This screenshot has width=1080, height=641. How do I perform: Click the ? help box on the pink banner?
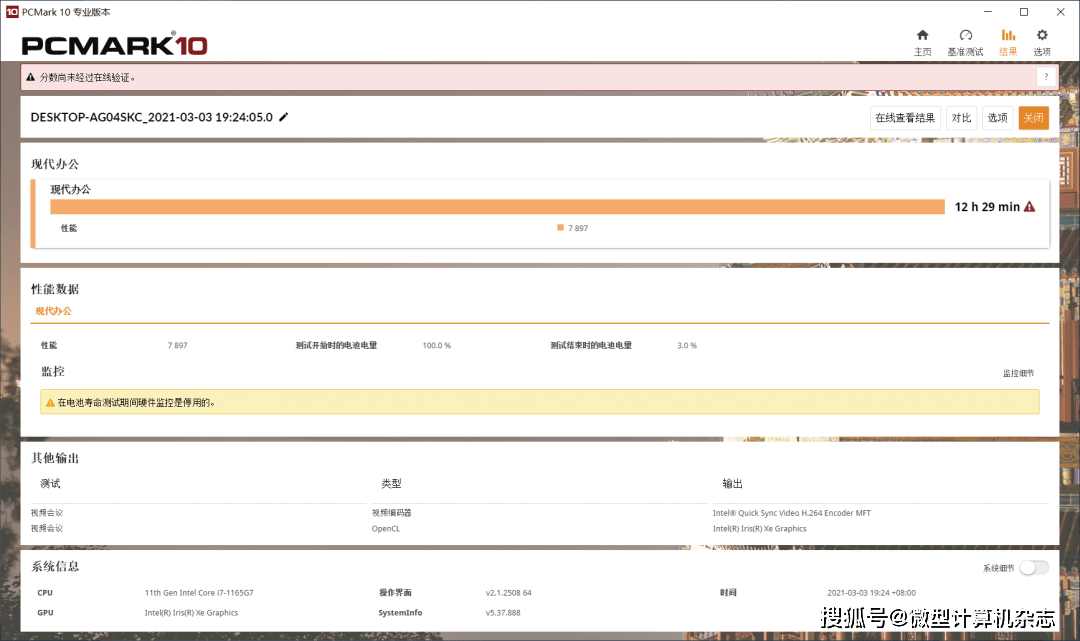click(1046, 77)
